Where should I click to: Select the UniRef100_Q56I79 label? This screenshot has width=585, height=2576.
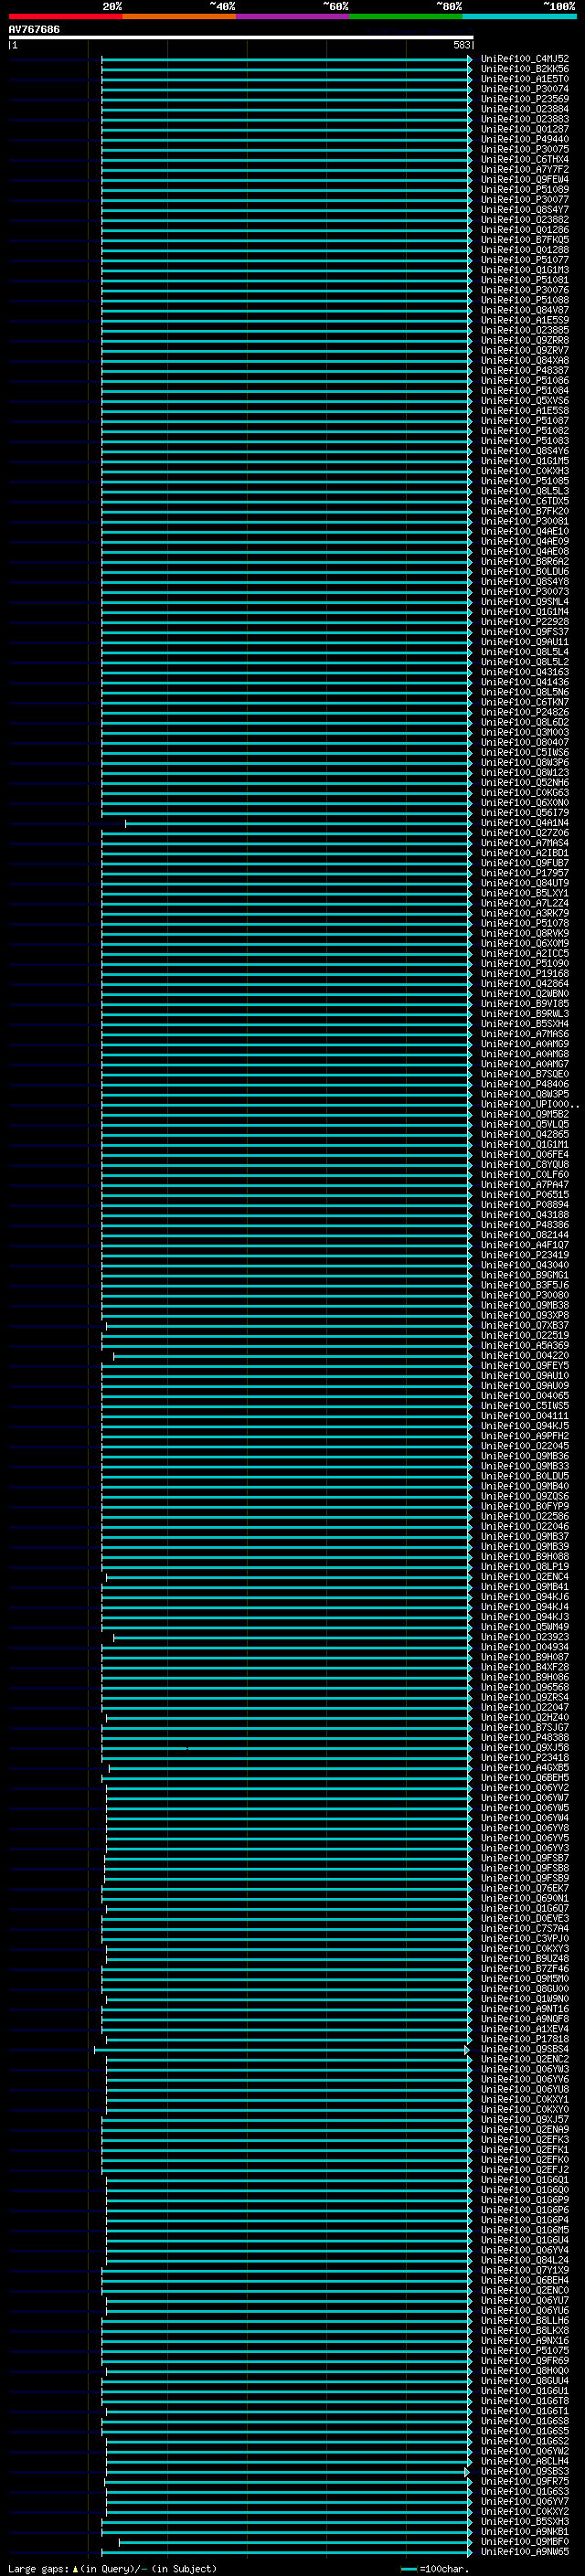(525, 813)
